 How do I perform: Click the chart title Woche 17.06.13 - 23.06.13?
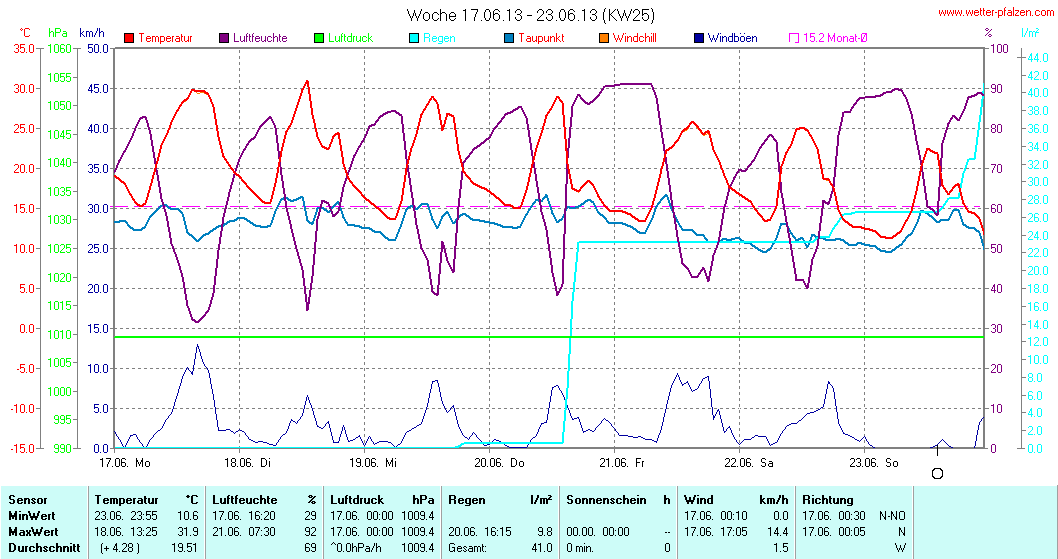tap(530, 15)
